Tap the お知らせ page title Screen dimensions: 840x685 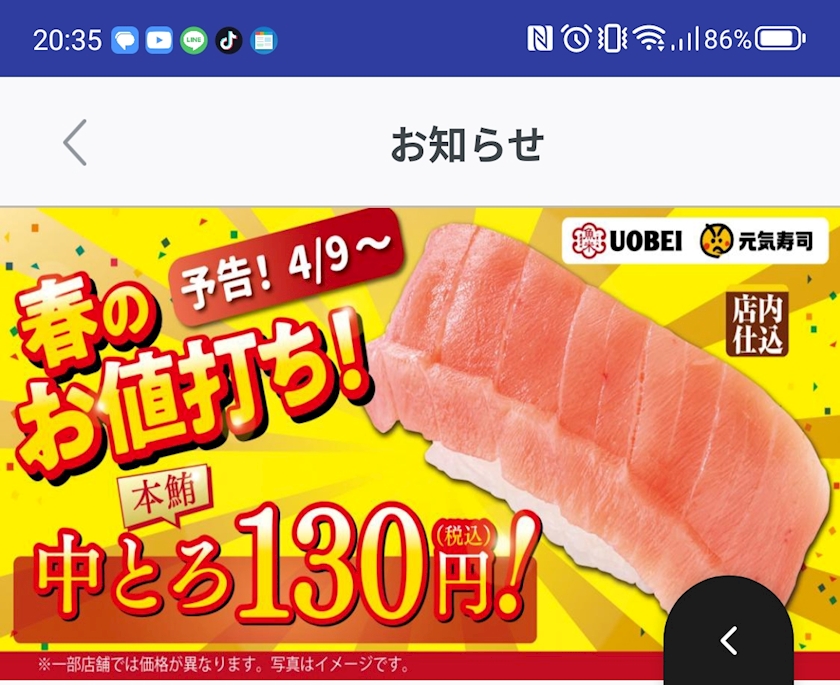467,144
